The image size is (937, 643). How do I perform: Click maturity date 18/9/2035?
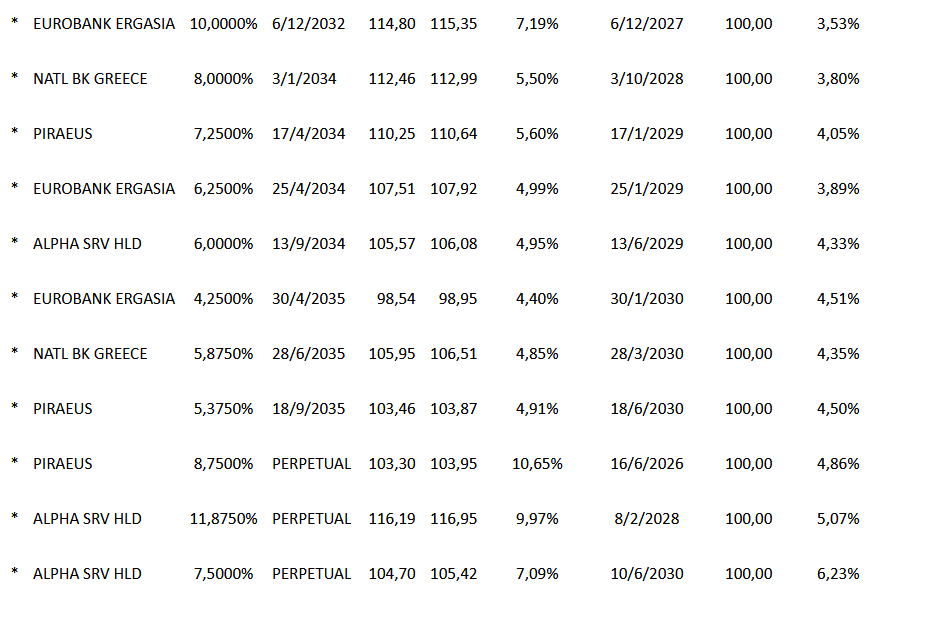click(x=308, y=409)
